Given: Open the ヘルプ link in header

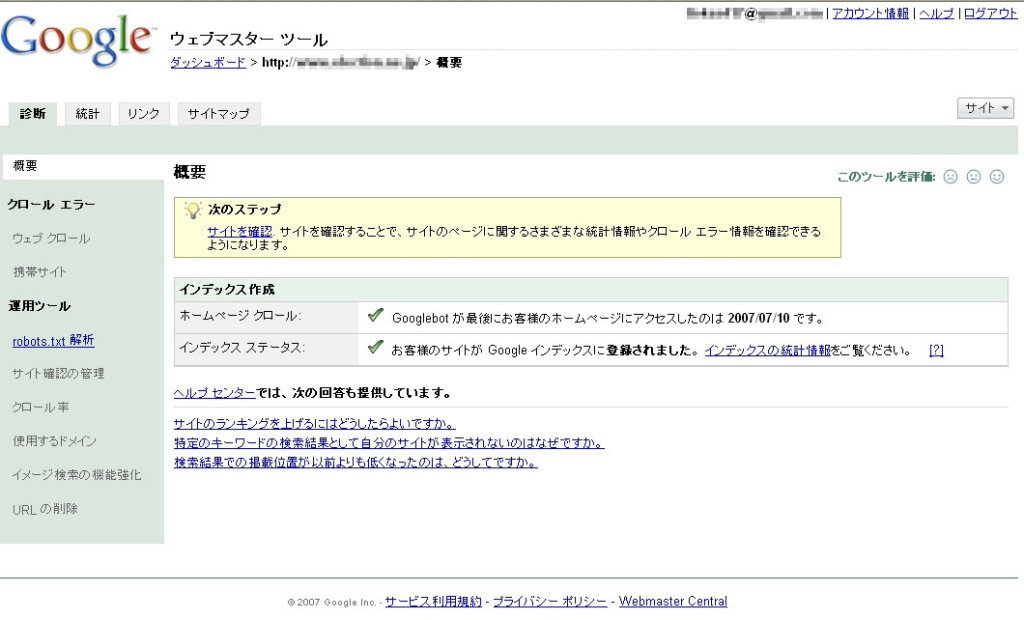Looking at the screenshot, I should coord(936,14).
